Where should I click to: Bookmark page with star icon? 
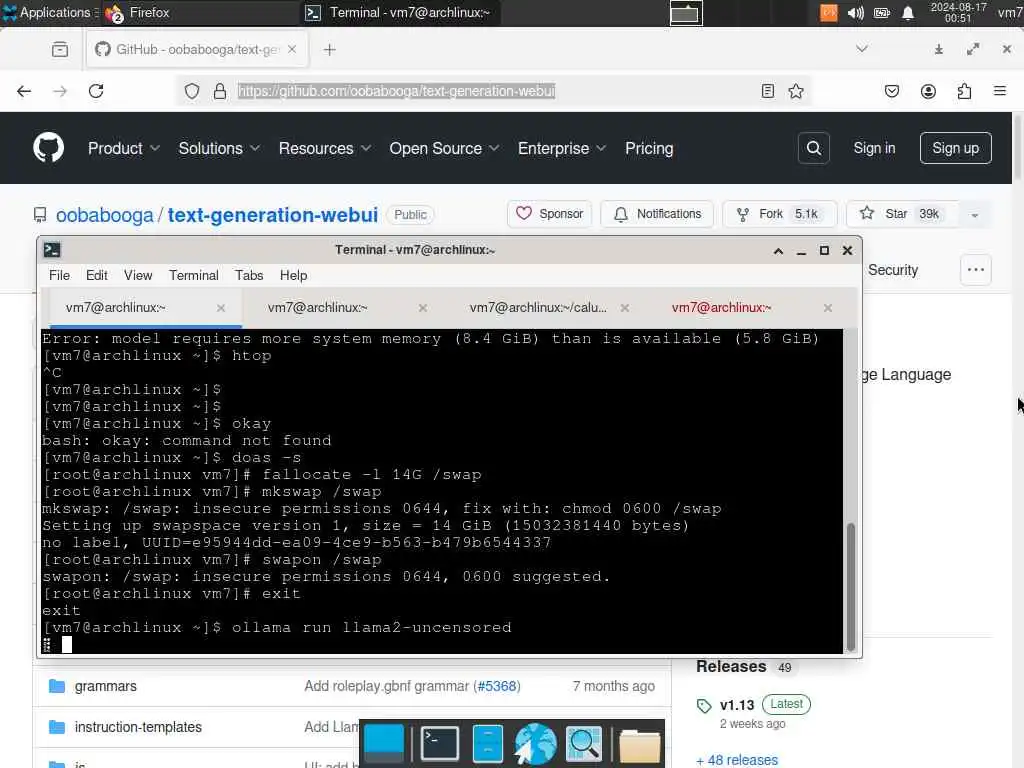coord(796,91)
